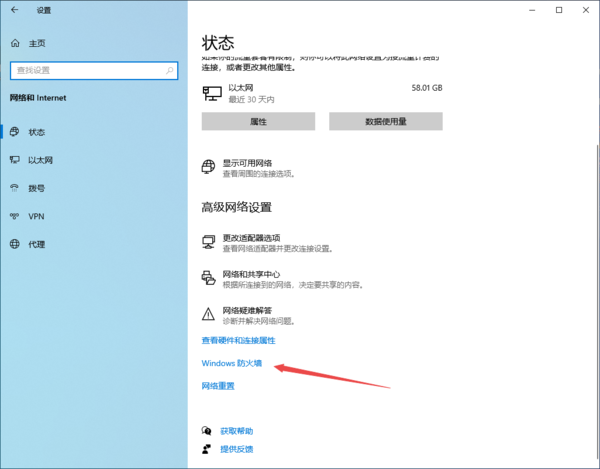Select the 代理 globe icon
The image size is (600, 469).
tap(15, 244)
